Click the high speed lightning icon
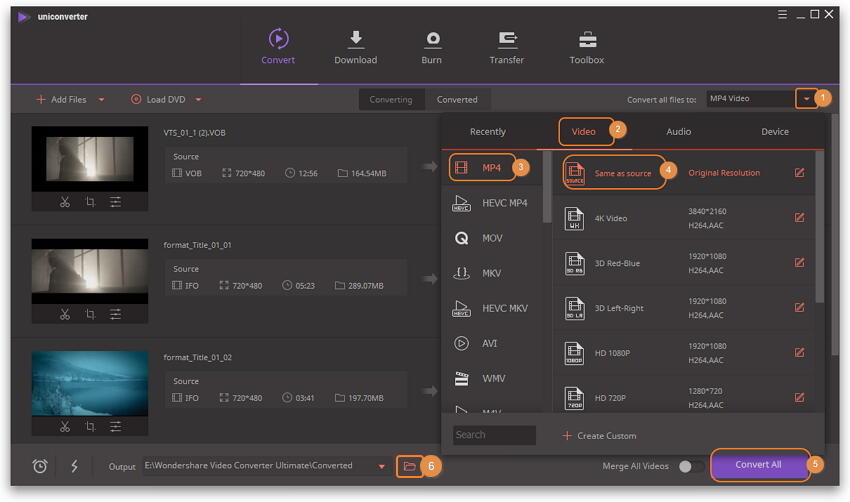This screenshot has height=502, width=850. coord(74,466)
